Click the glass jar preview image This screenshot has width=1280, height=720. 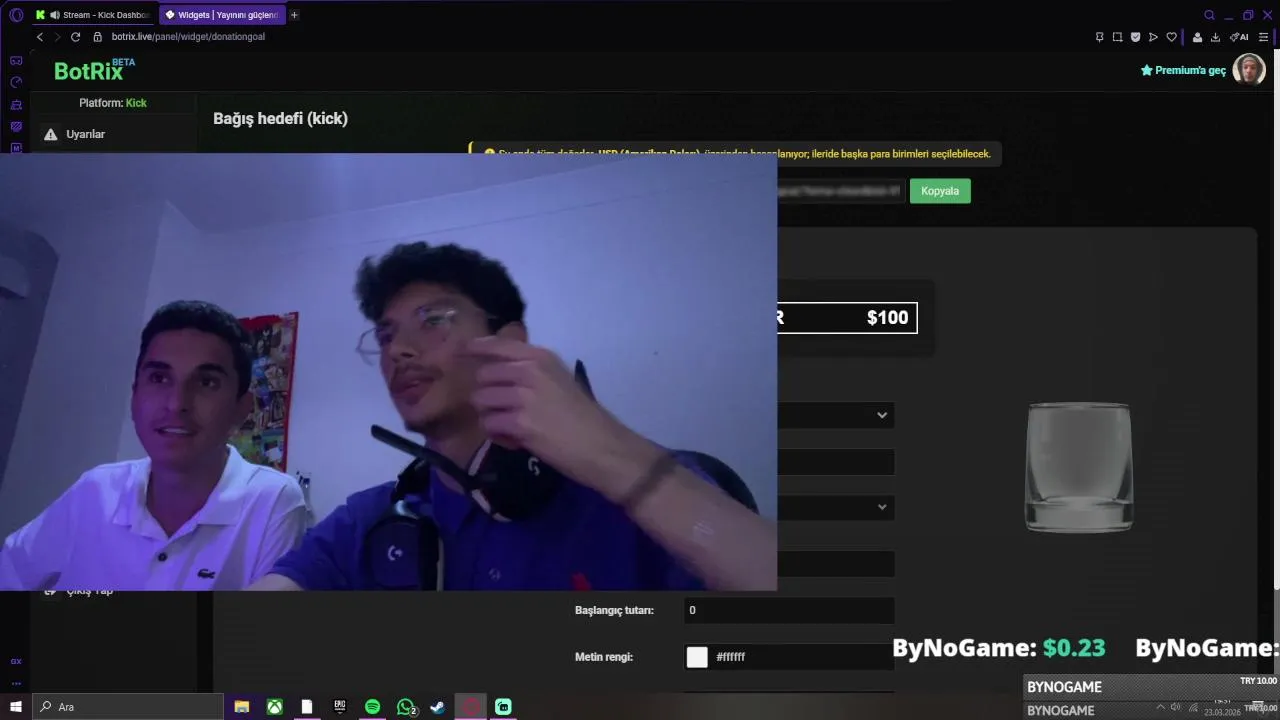pos(1078,467)
